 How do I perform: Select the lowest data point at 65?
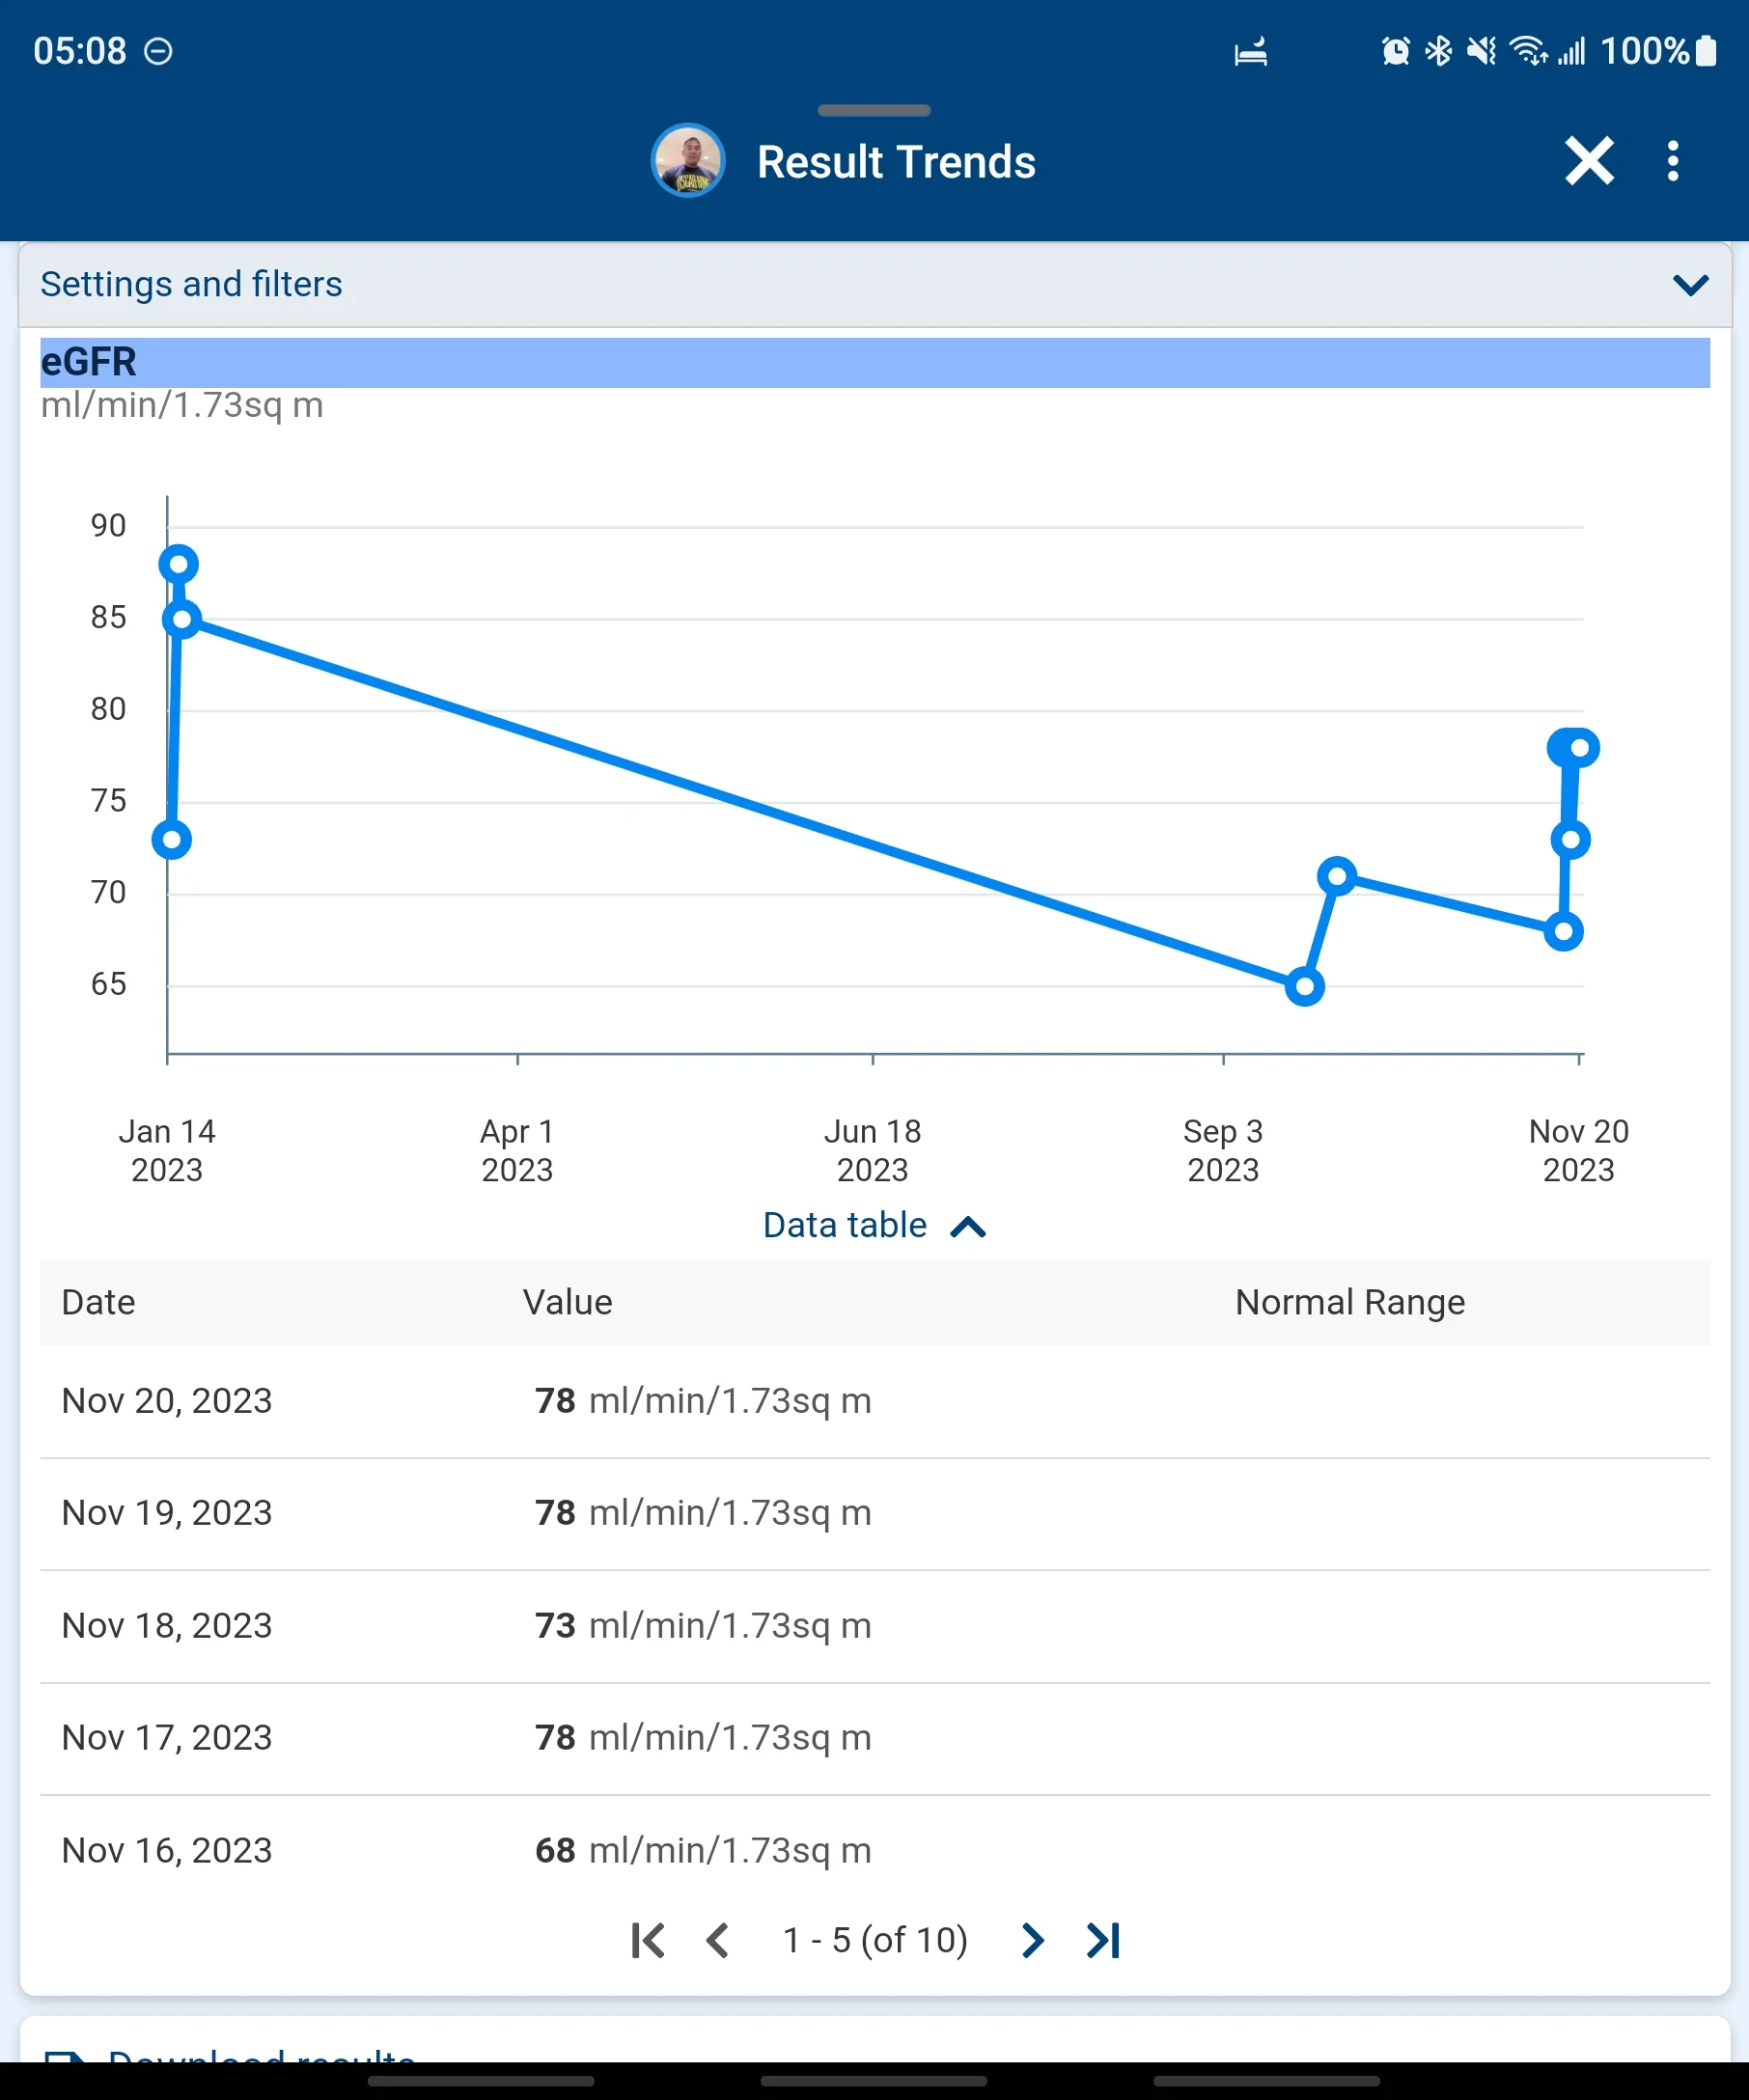pyautogui.click(x=1304, y=987)
